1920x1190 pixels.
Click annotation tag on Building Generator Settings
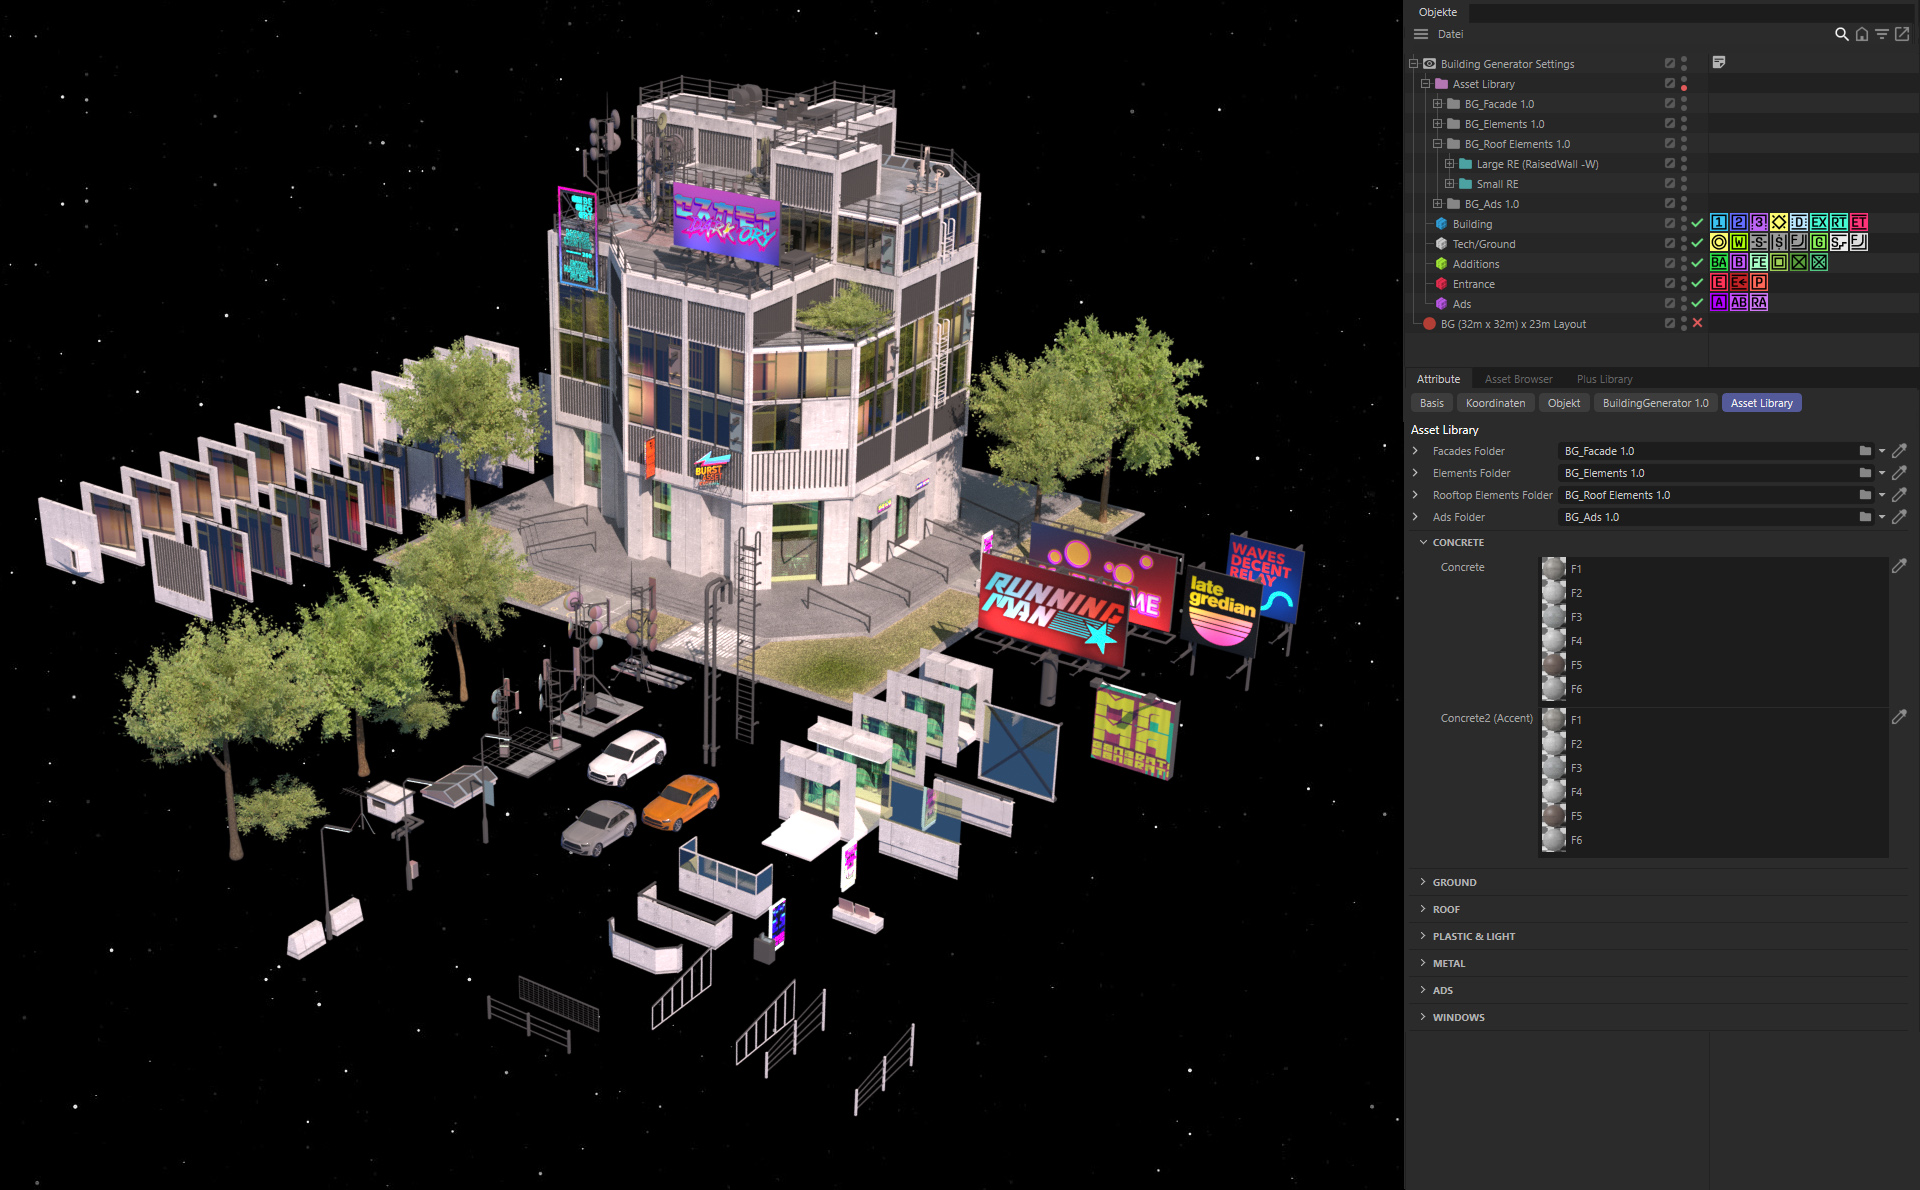(x=1718, y=62)
